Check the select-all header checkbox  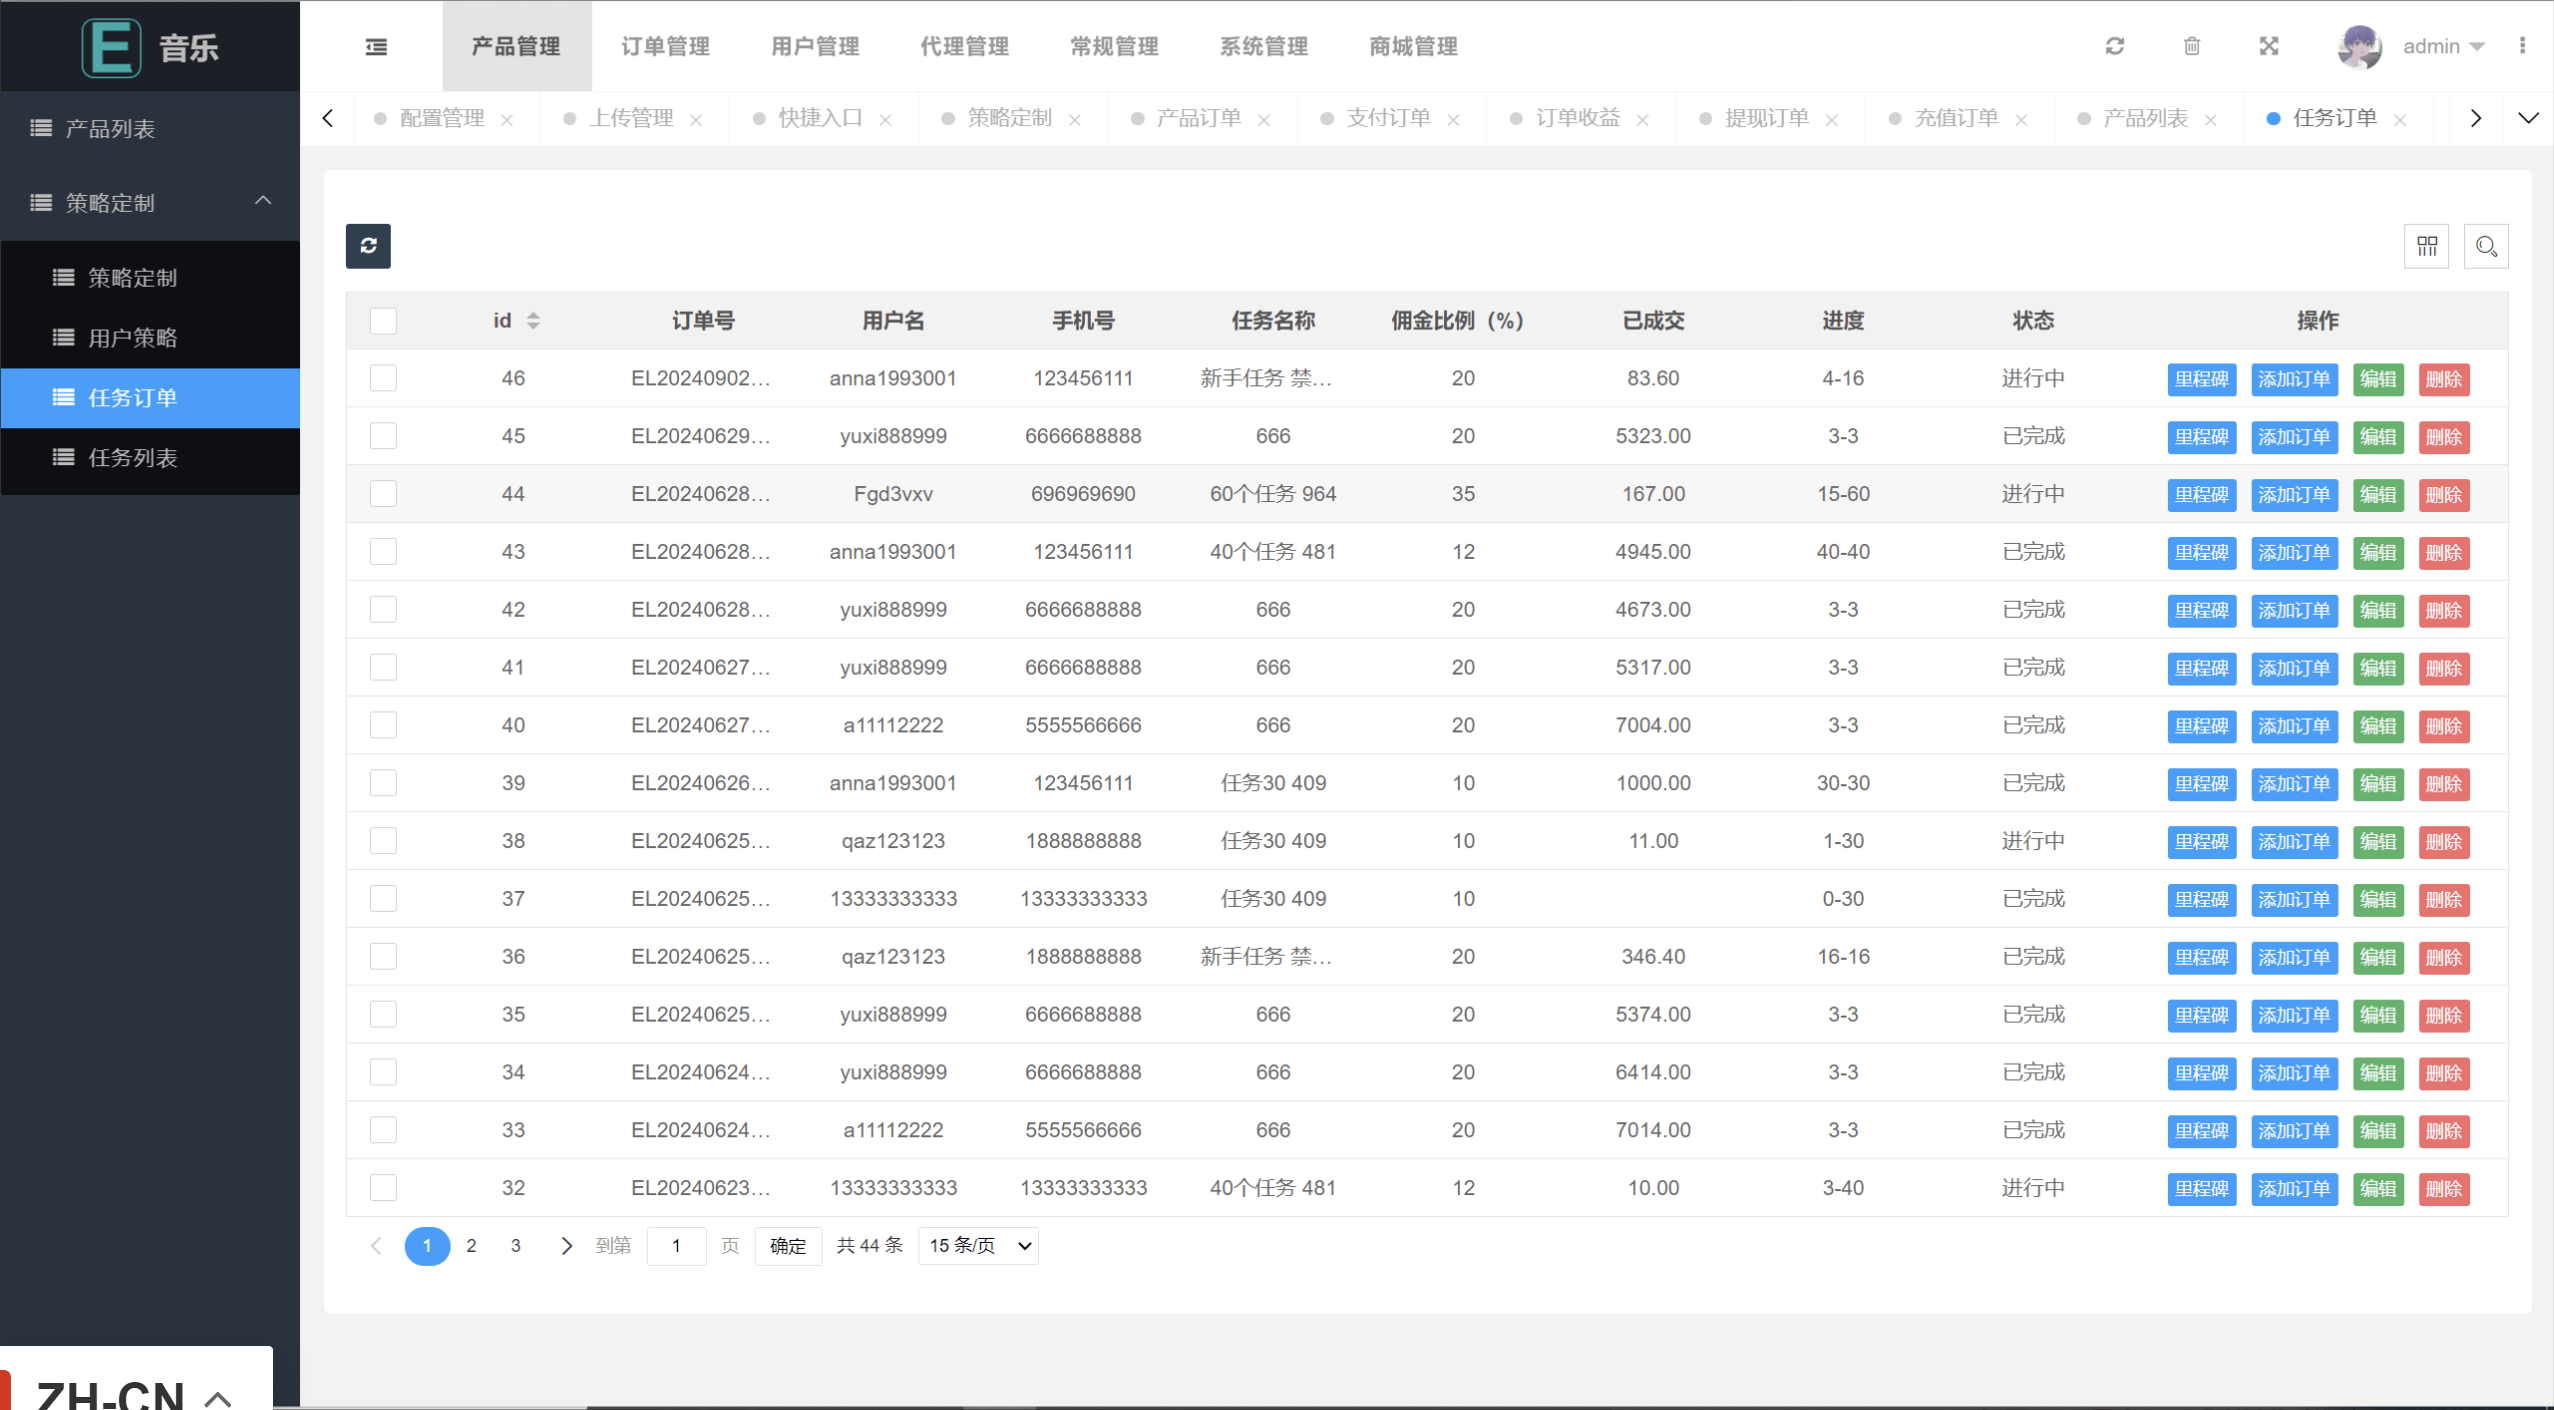383,321
